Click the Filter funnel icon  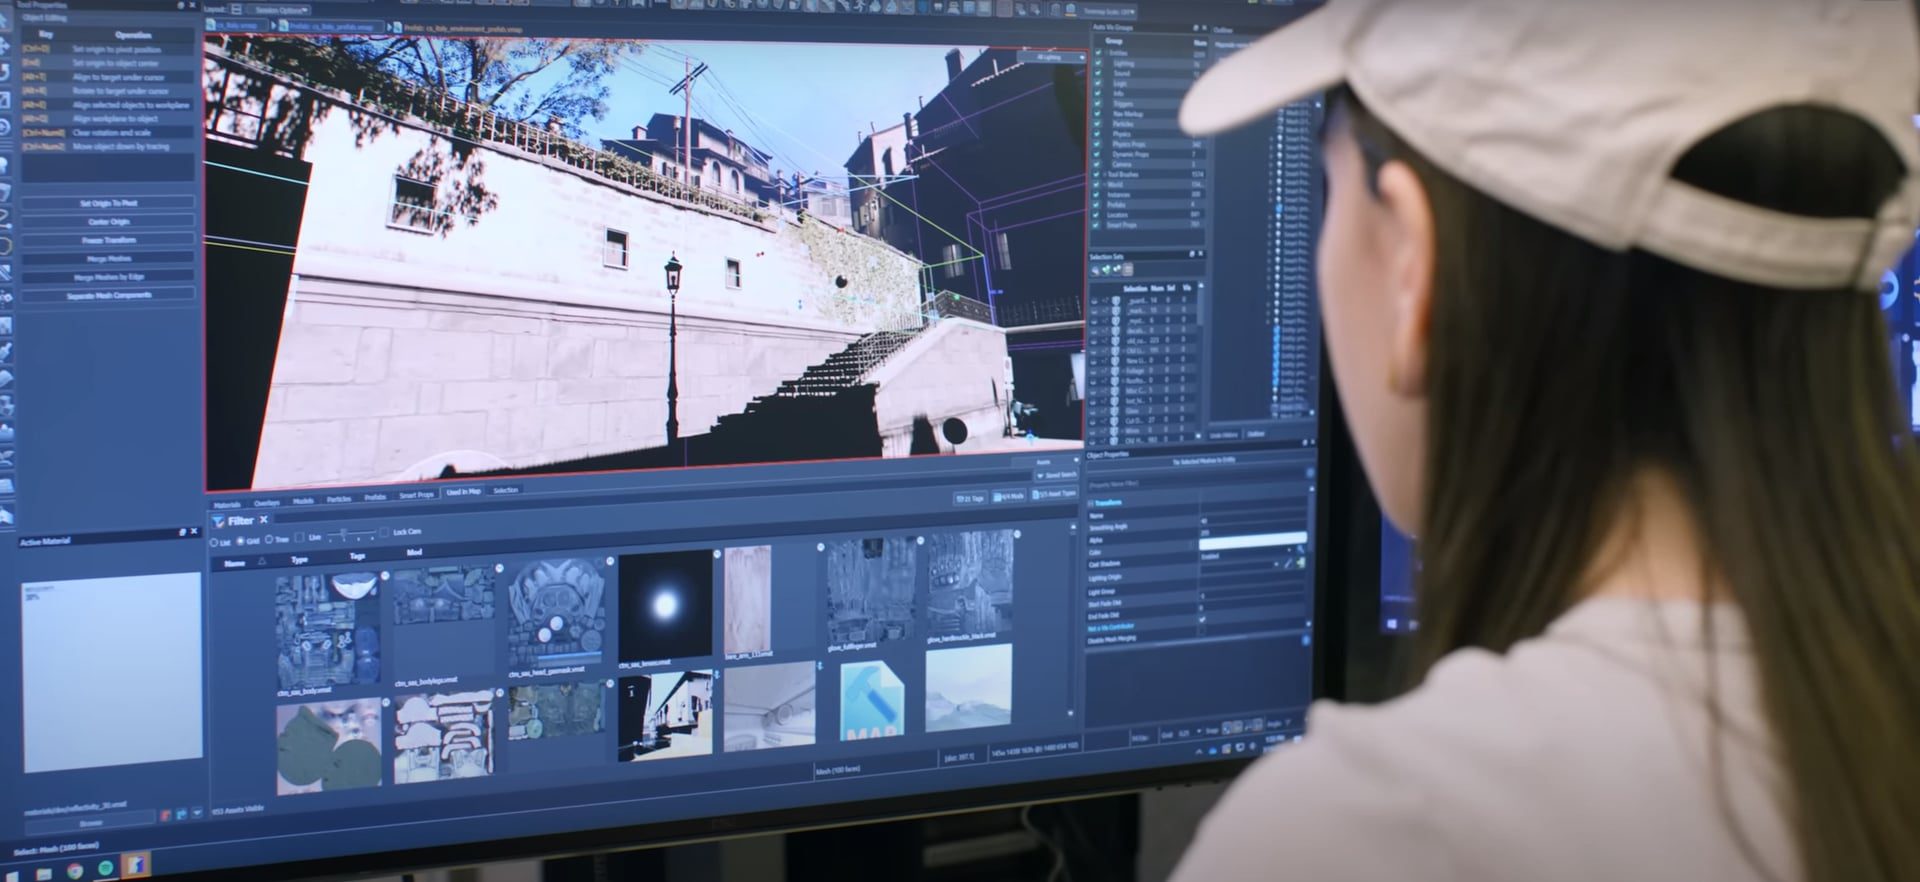[x=218, y=522]
